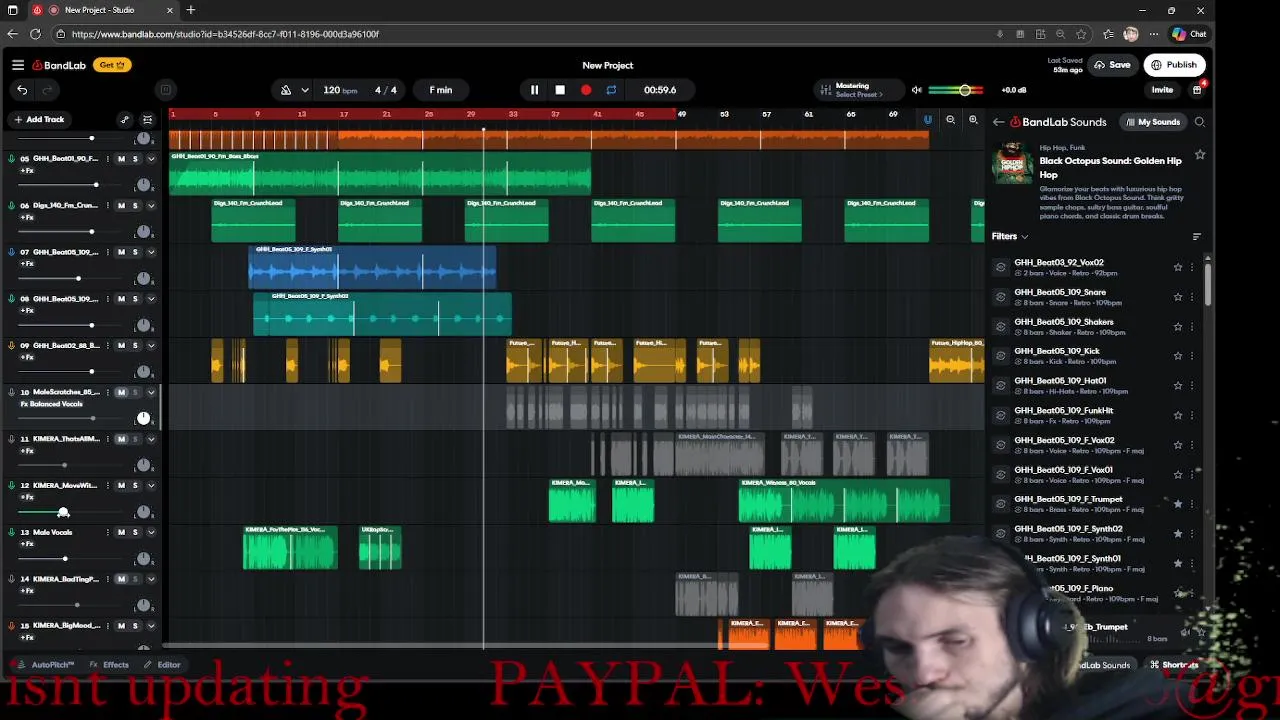Preview GHH_Beat03_92_Vox02 sample
This screenshot has width=1280, height=720.
[x=1000, y=267]
